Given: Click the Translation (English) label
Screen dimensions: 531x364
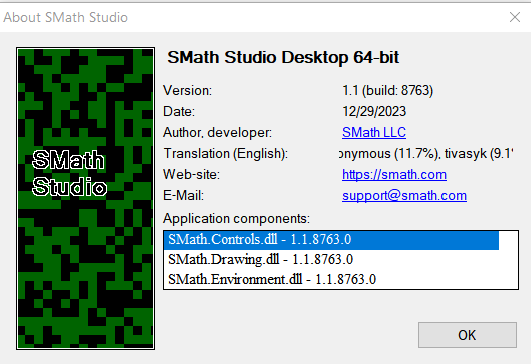Looking at the screenshot, I should coord(226,154).
